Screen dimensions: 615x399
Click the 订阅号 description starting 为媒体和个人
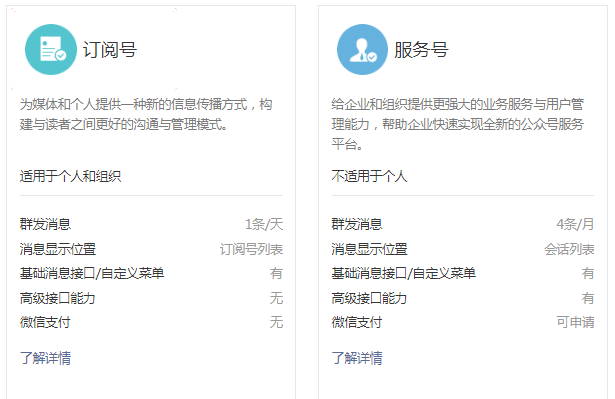point(146,114)
